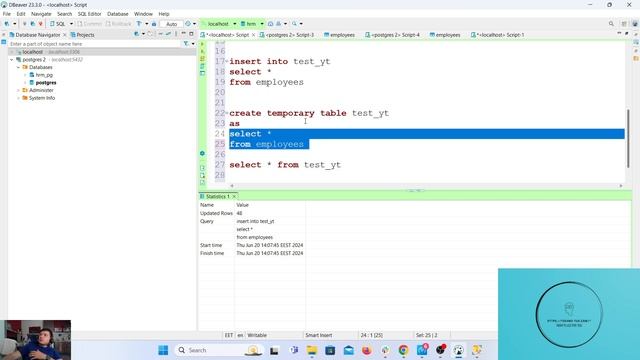
Task: Open the Help menu
Action: click(164, 14)
